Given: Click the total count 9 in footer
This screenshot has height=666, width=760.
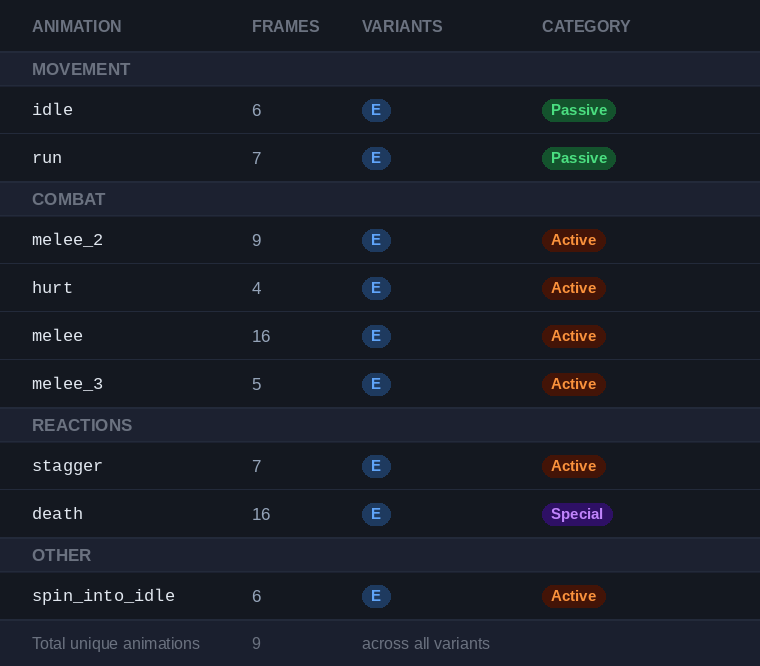Looking at the screenshot, I should [x=256, y=644].
